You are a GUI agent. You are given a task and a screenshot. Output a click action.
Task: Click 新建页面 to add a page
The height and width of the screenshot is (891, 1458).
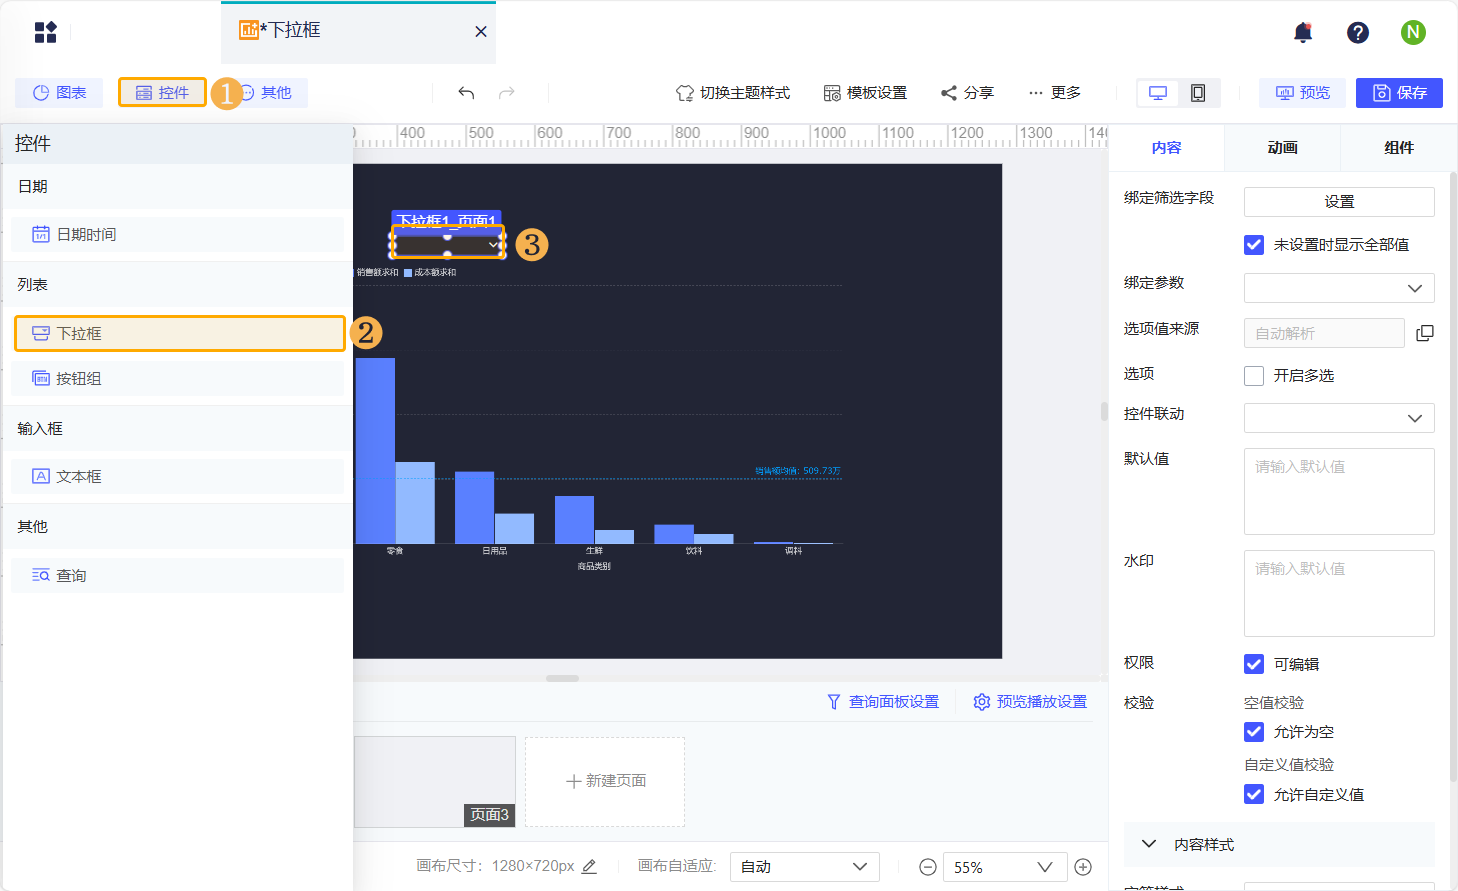click(605, 781)
